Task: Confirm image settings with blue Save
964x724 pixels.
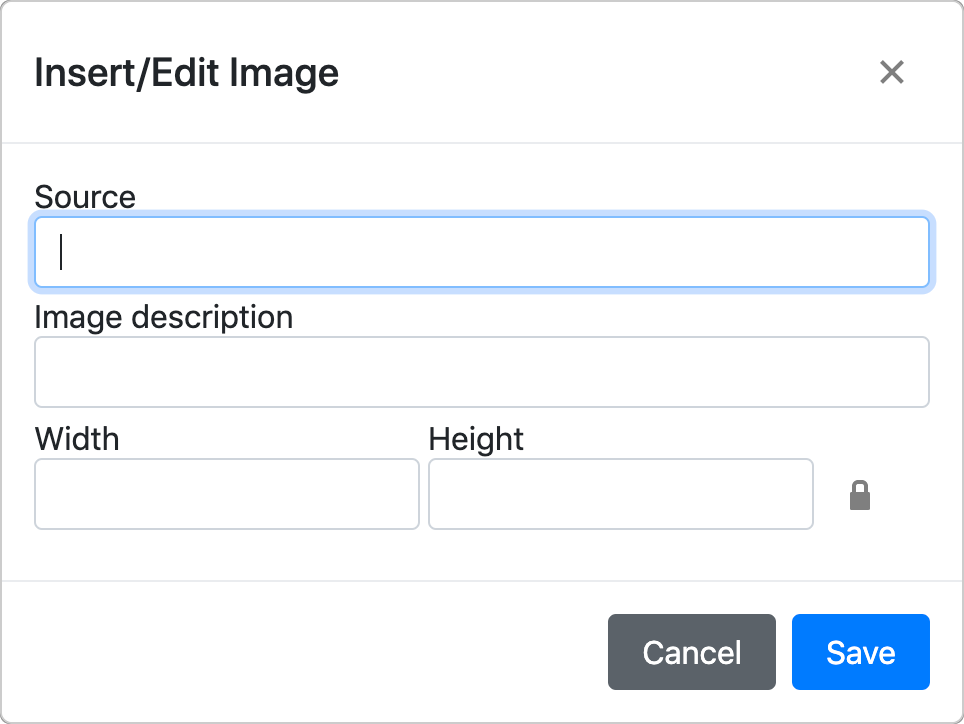Action: click(860, 651)
